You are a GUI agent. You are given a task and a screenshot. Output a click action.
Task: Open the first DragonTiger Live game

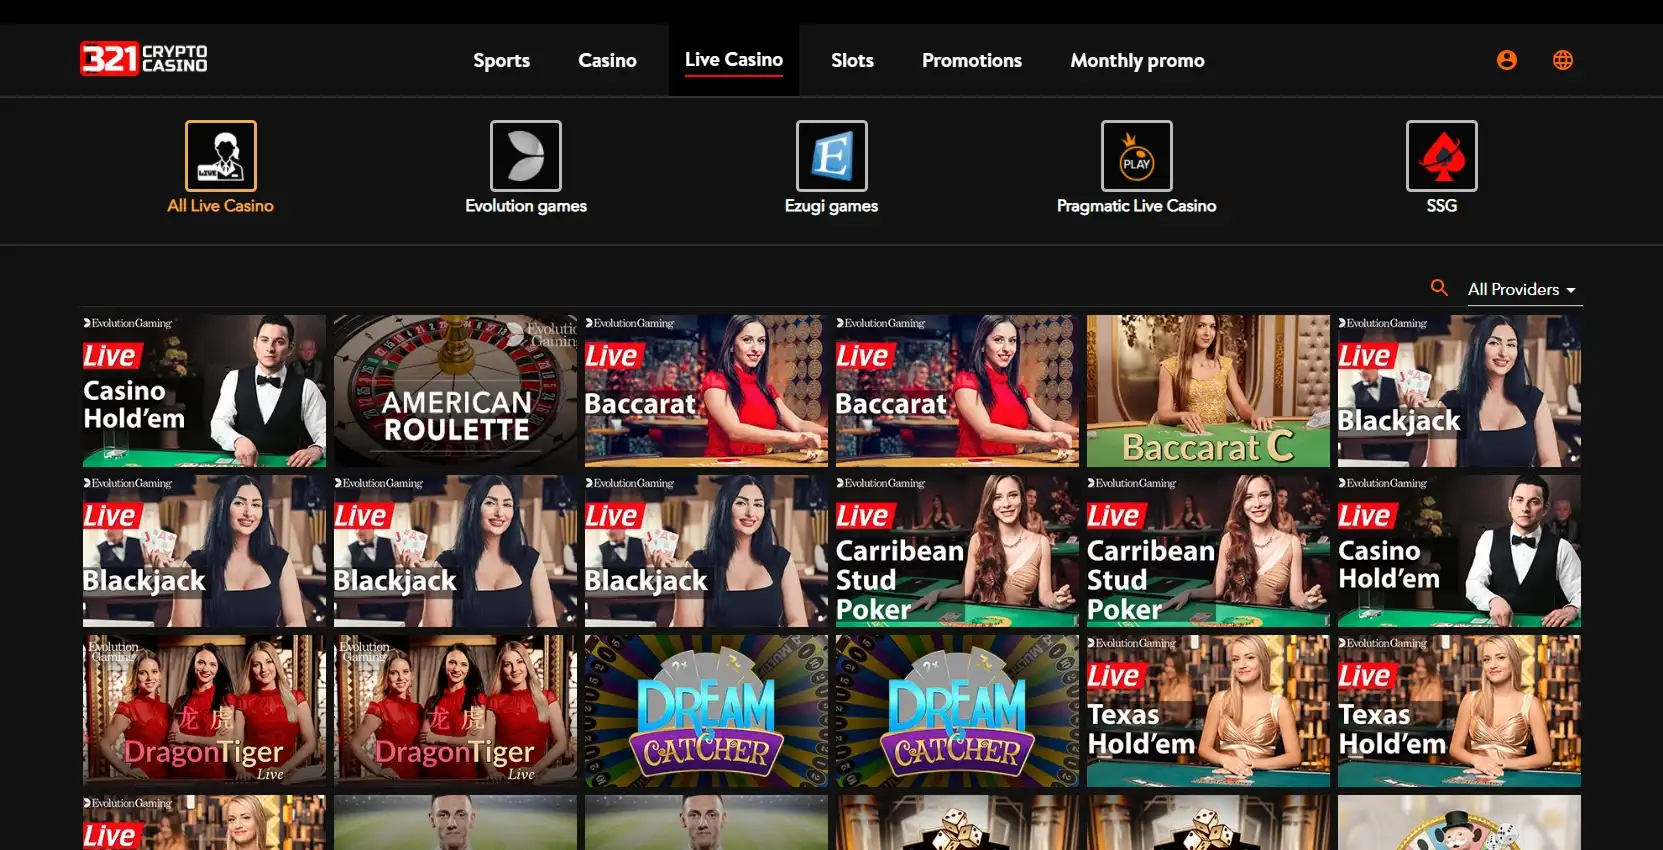tap(204, 711)
